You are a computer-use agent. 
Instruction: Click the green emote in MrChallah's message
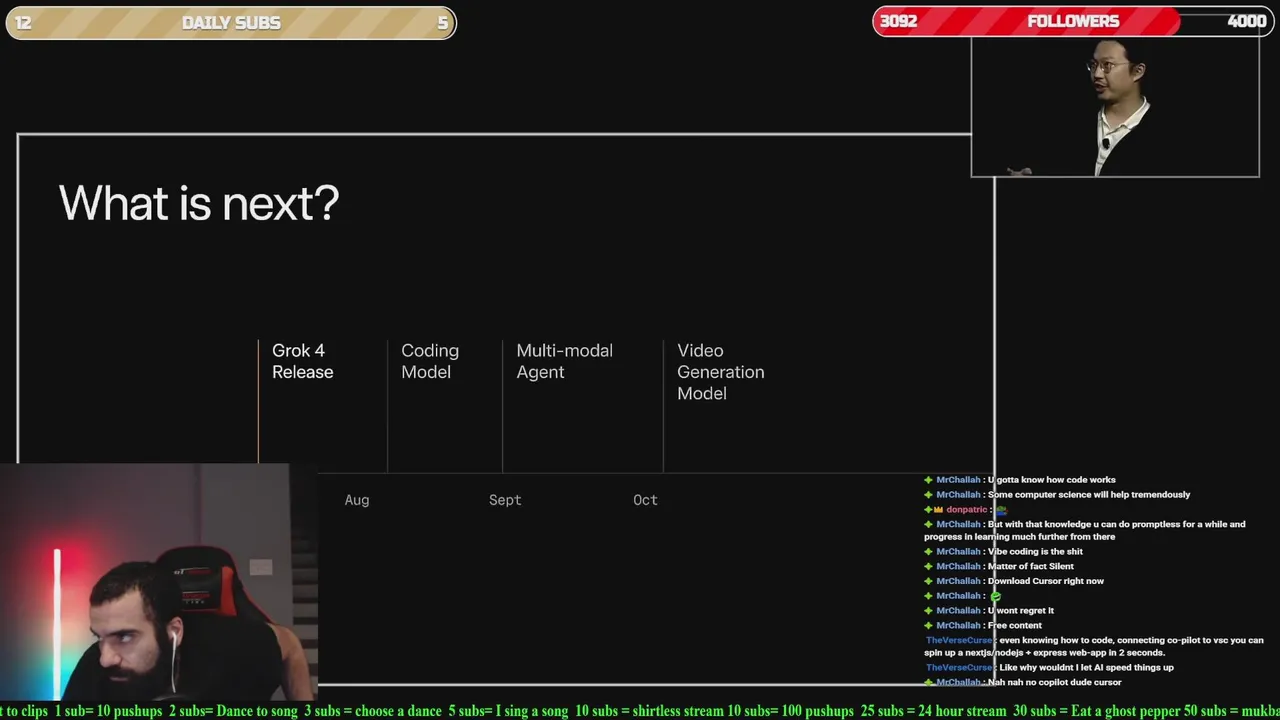tap(995, 596)
